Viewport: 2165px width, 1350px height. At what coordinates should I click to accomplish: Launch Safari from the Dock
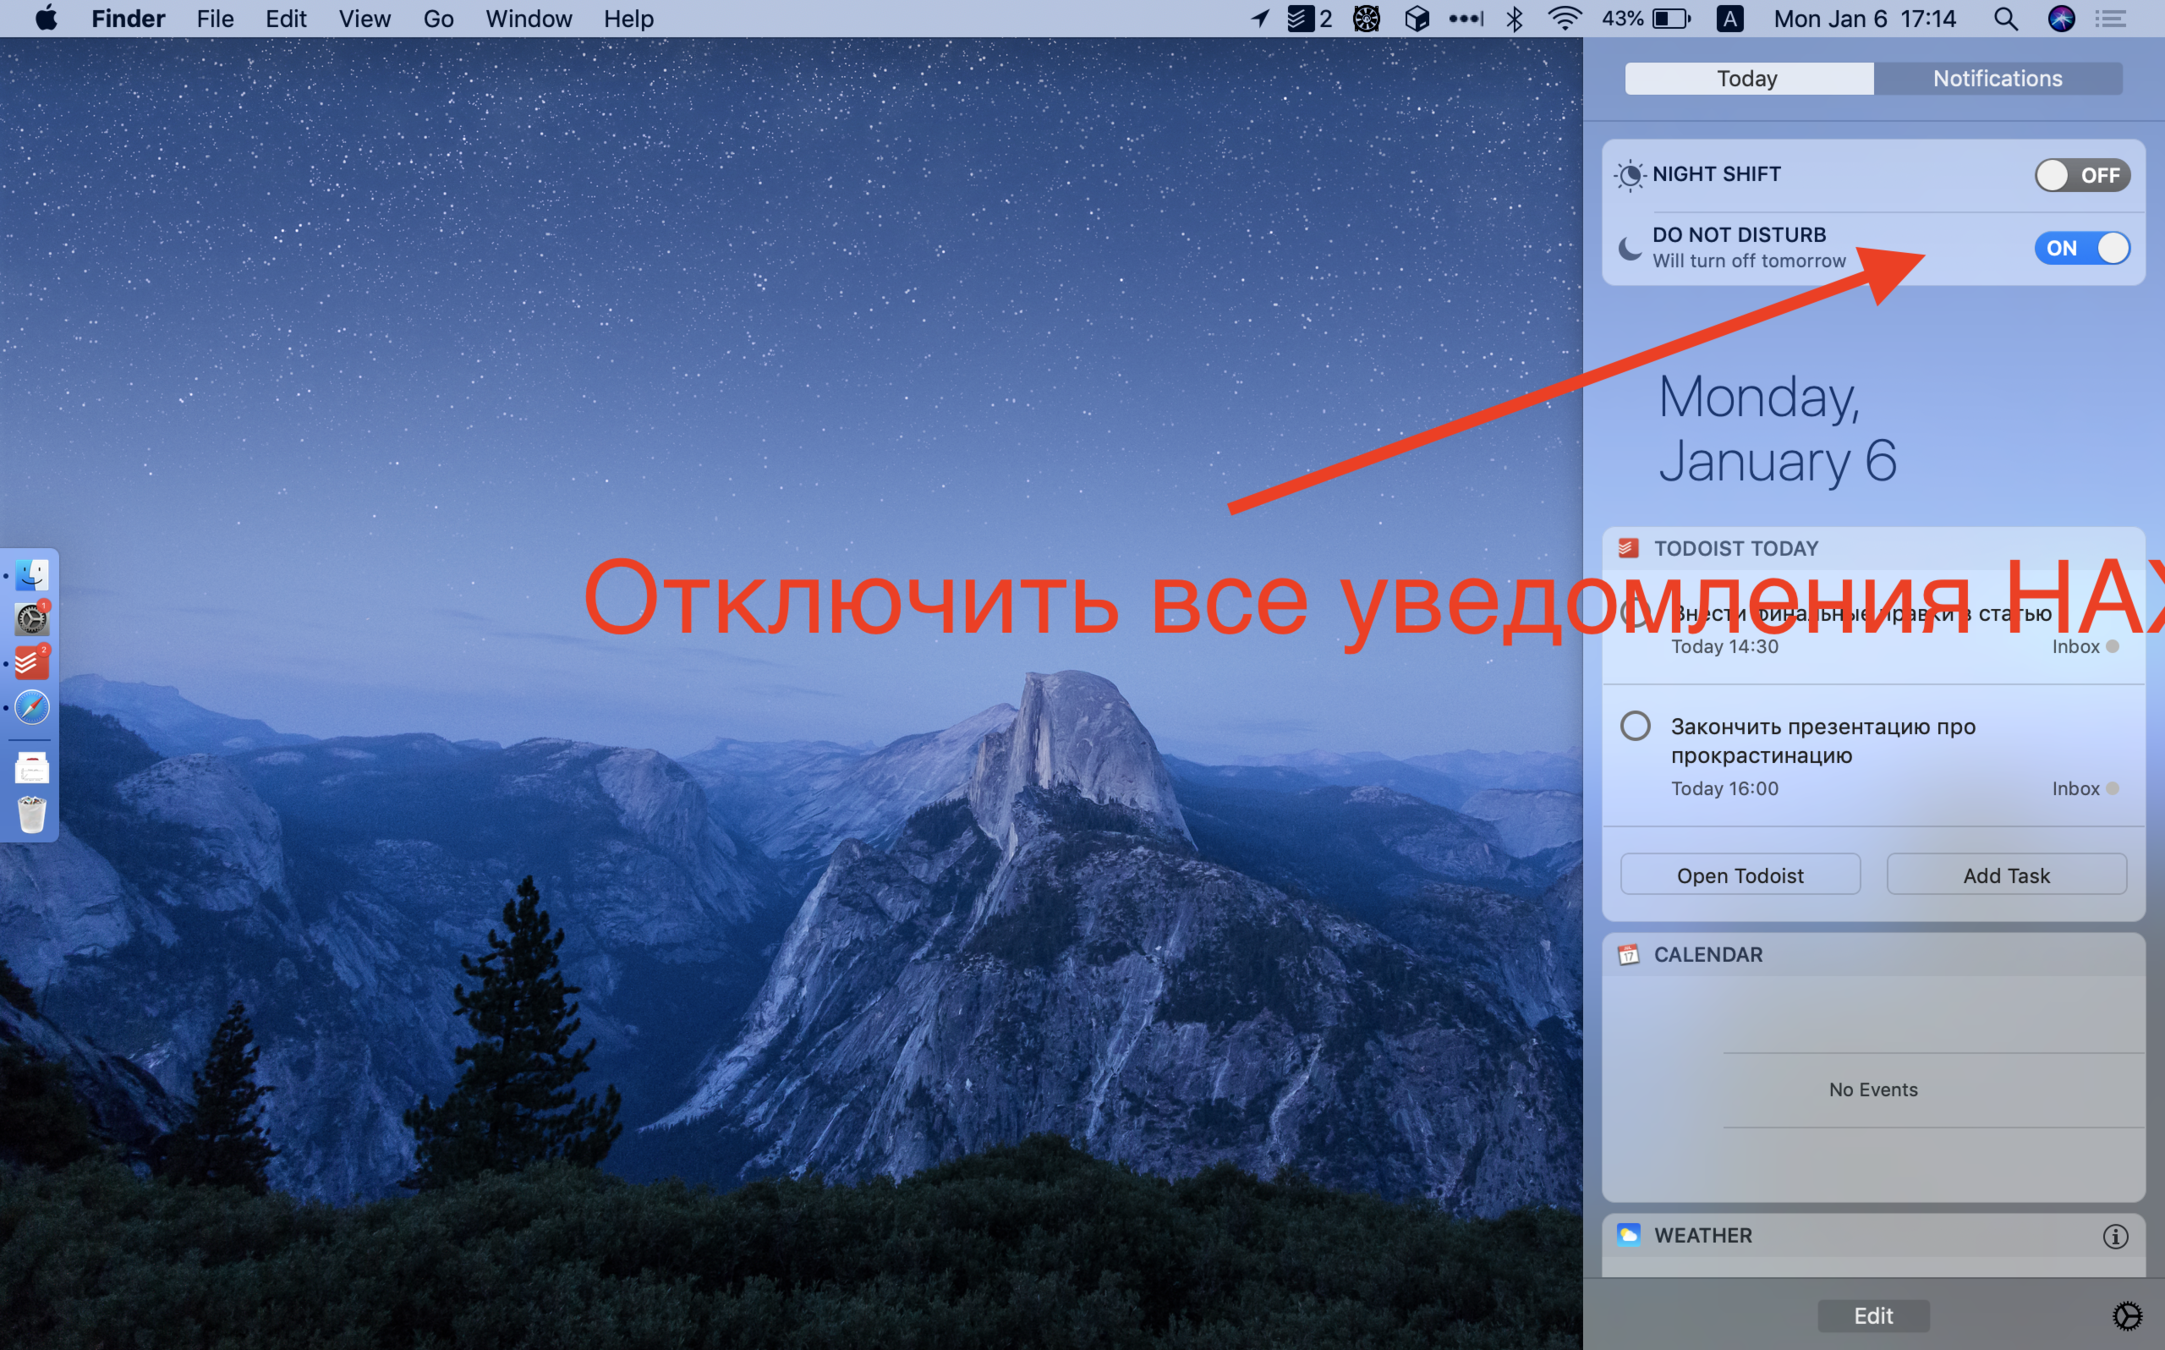[32, 707]
